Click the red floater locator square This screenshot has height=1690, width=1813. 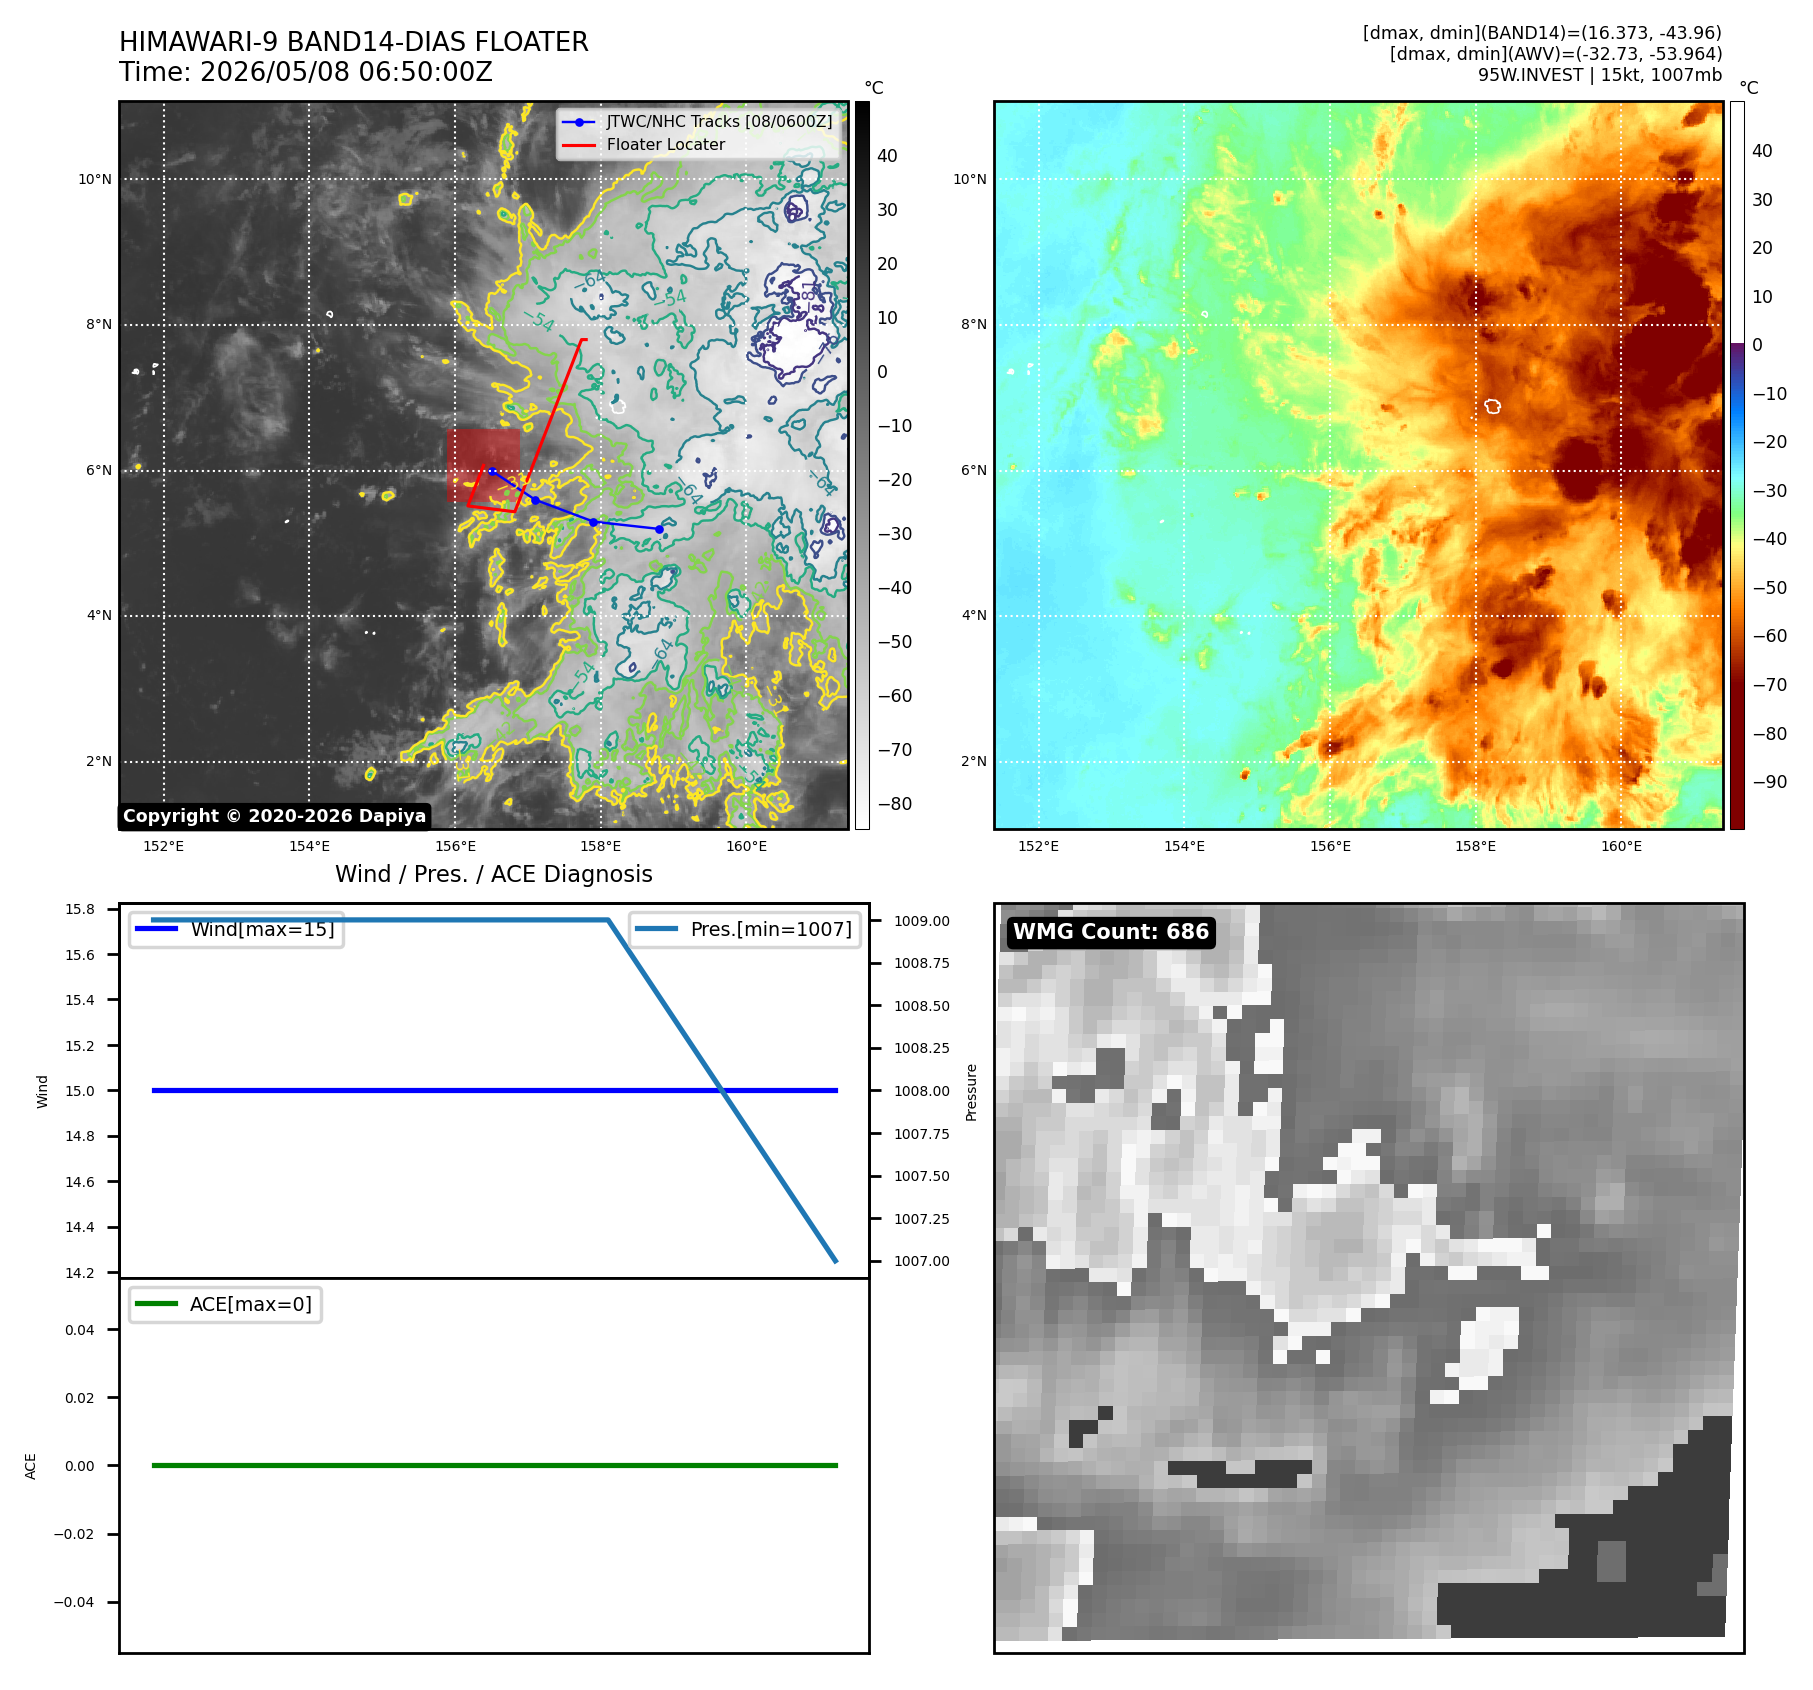pos(484,466)
